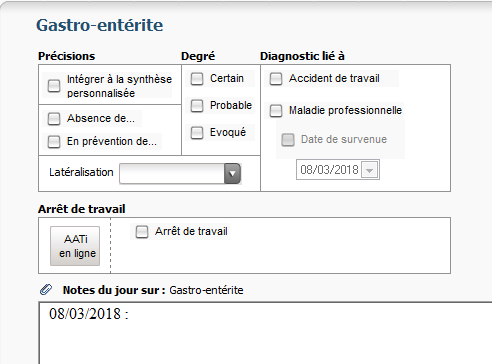492x364 pixels.
Task: Expand the date de survenue picker arrow
Action: 369,170
